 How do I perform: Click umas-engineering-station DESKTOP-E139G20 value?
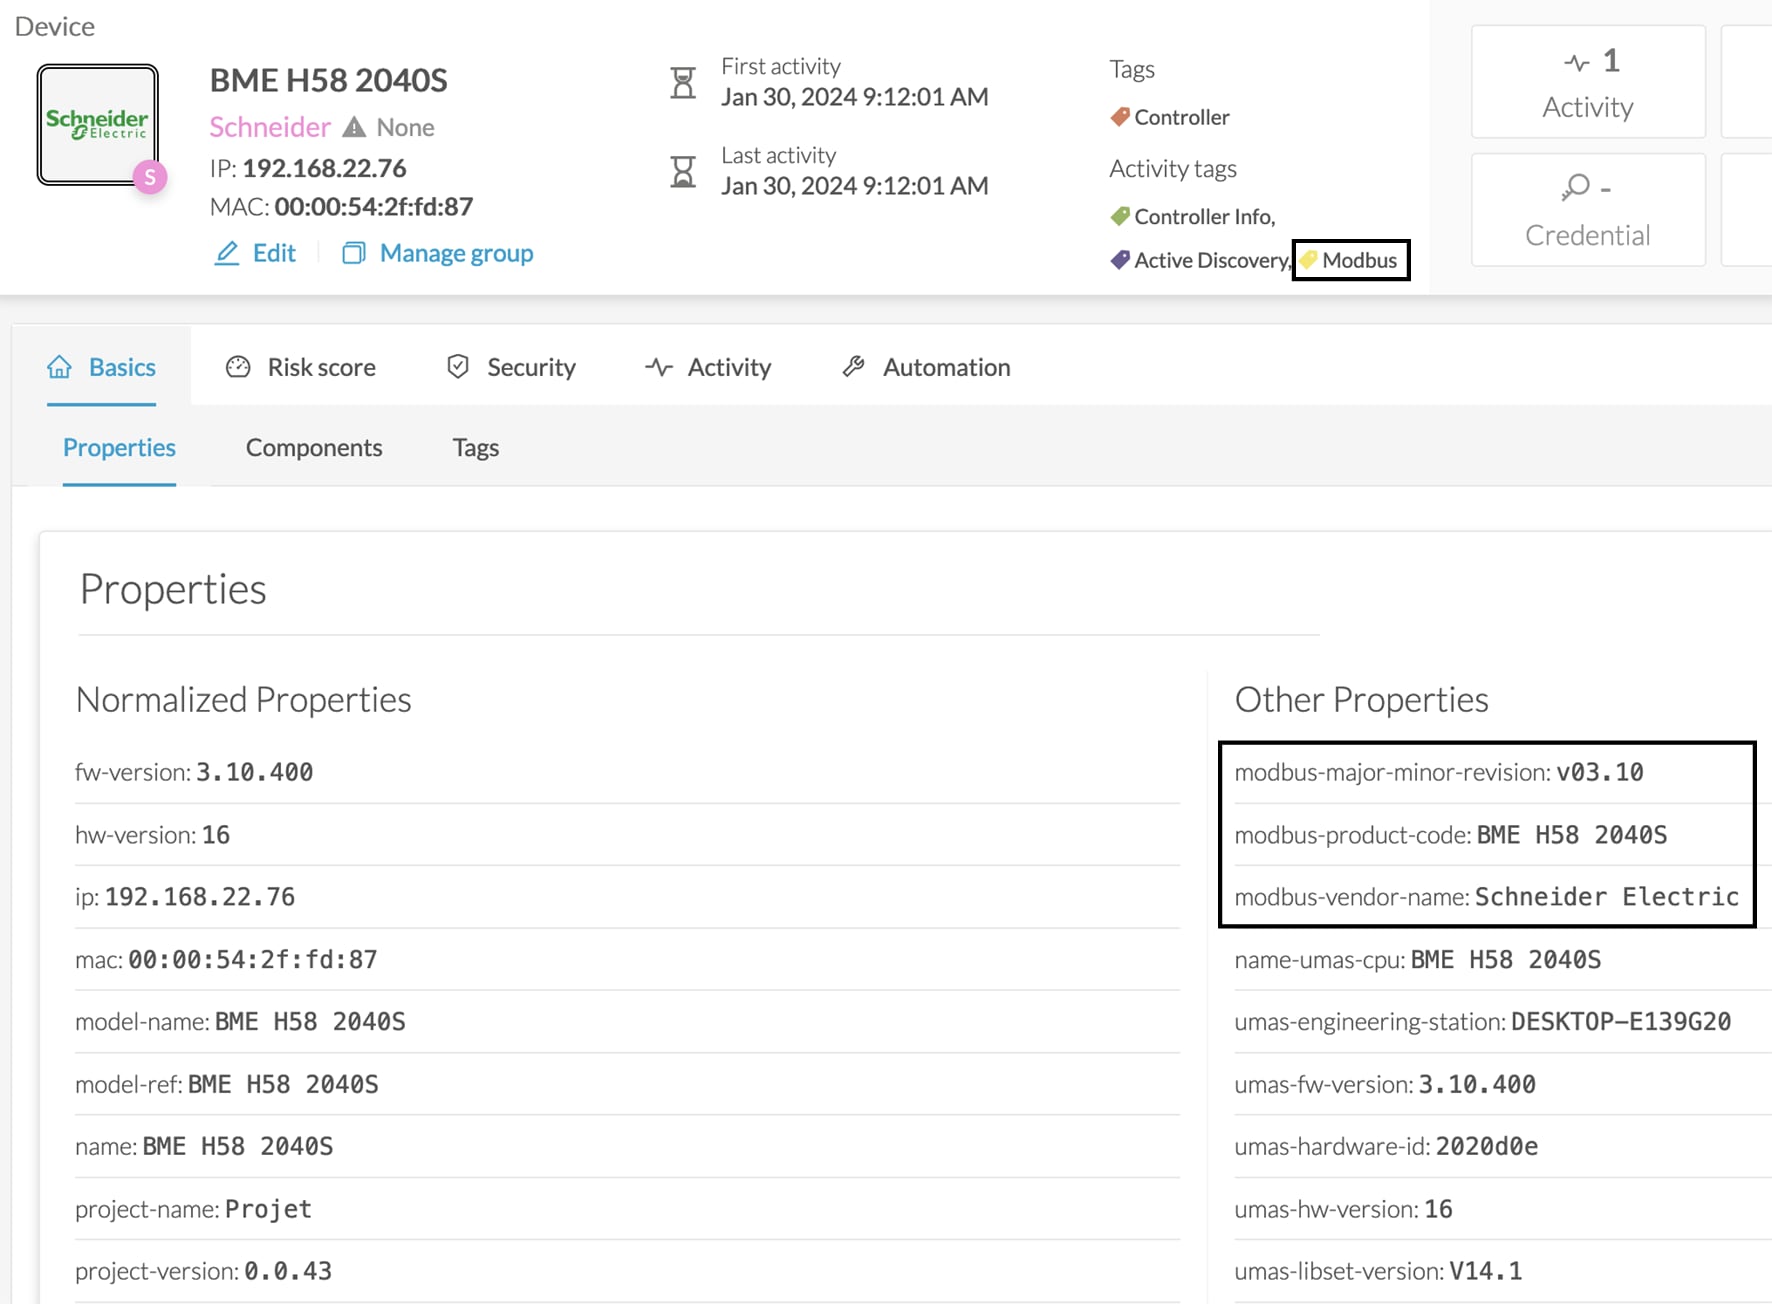tap(1621, 1022)
